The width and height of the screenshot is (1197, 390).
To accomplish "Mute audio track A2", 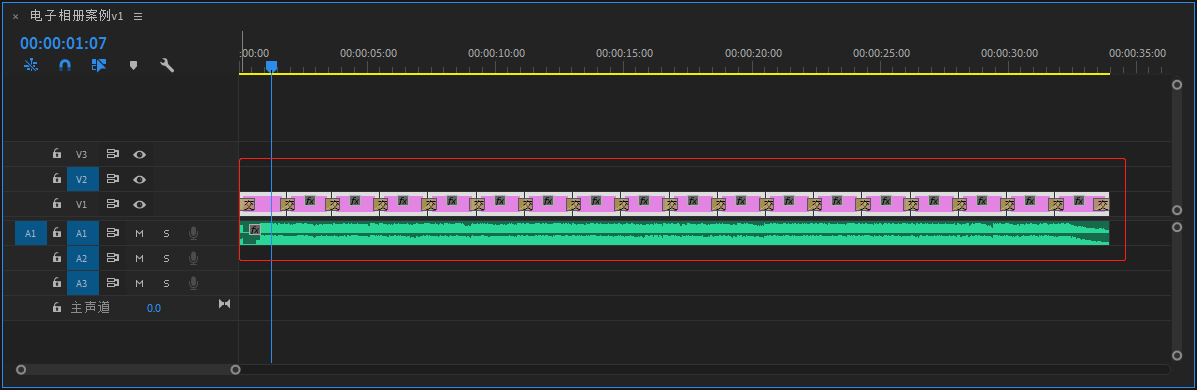I will click(x=140, y=259).
